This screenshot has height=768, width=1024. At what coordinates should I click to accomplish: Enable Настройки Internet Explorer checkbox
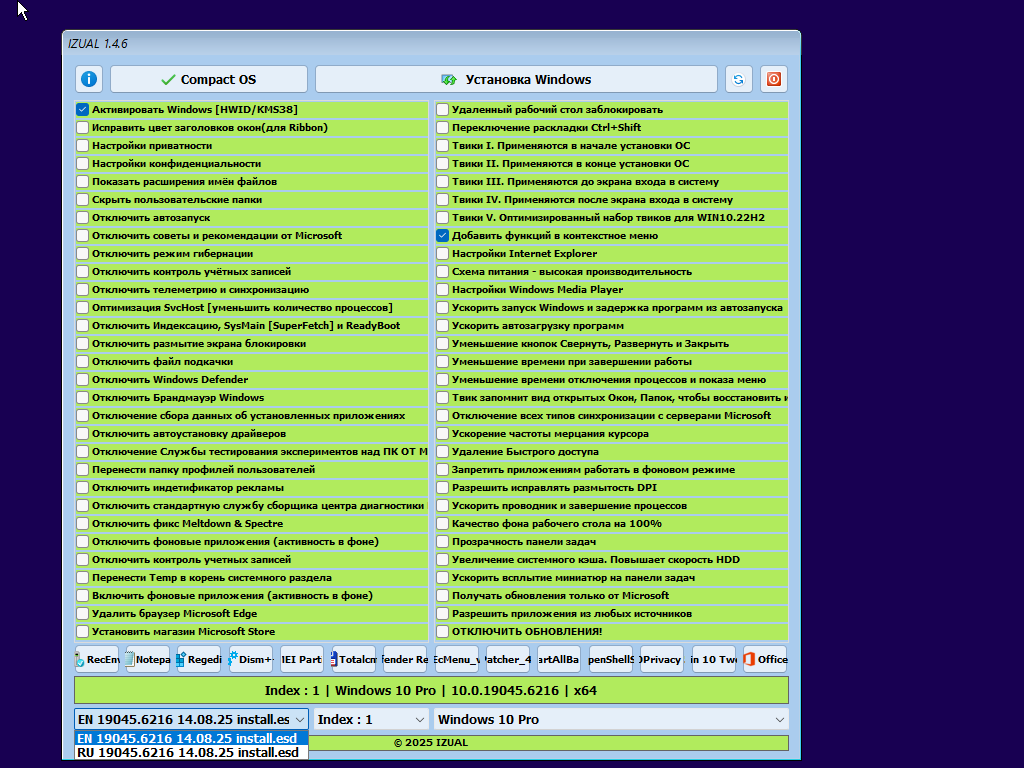[443, 253]
